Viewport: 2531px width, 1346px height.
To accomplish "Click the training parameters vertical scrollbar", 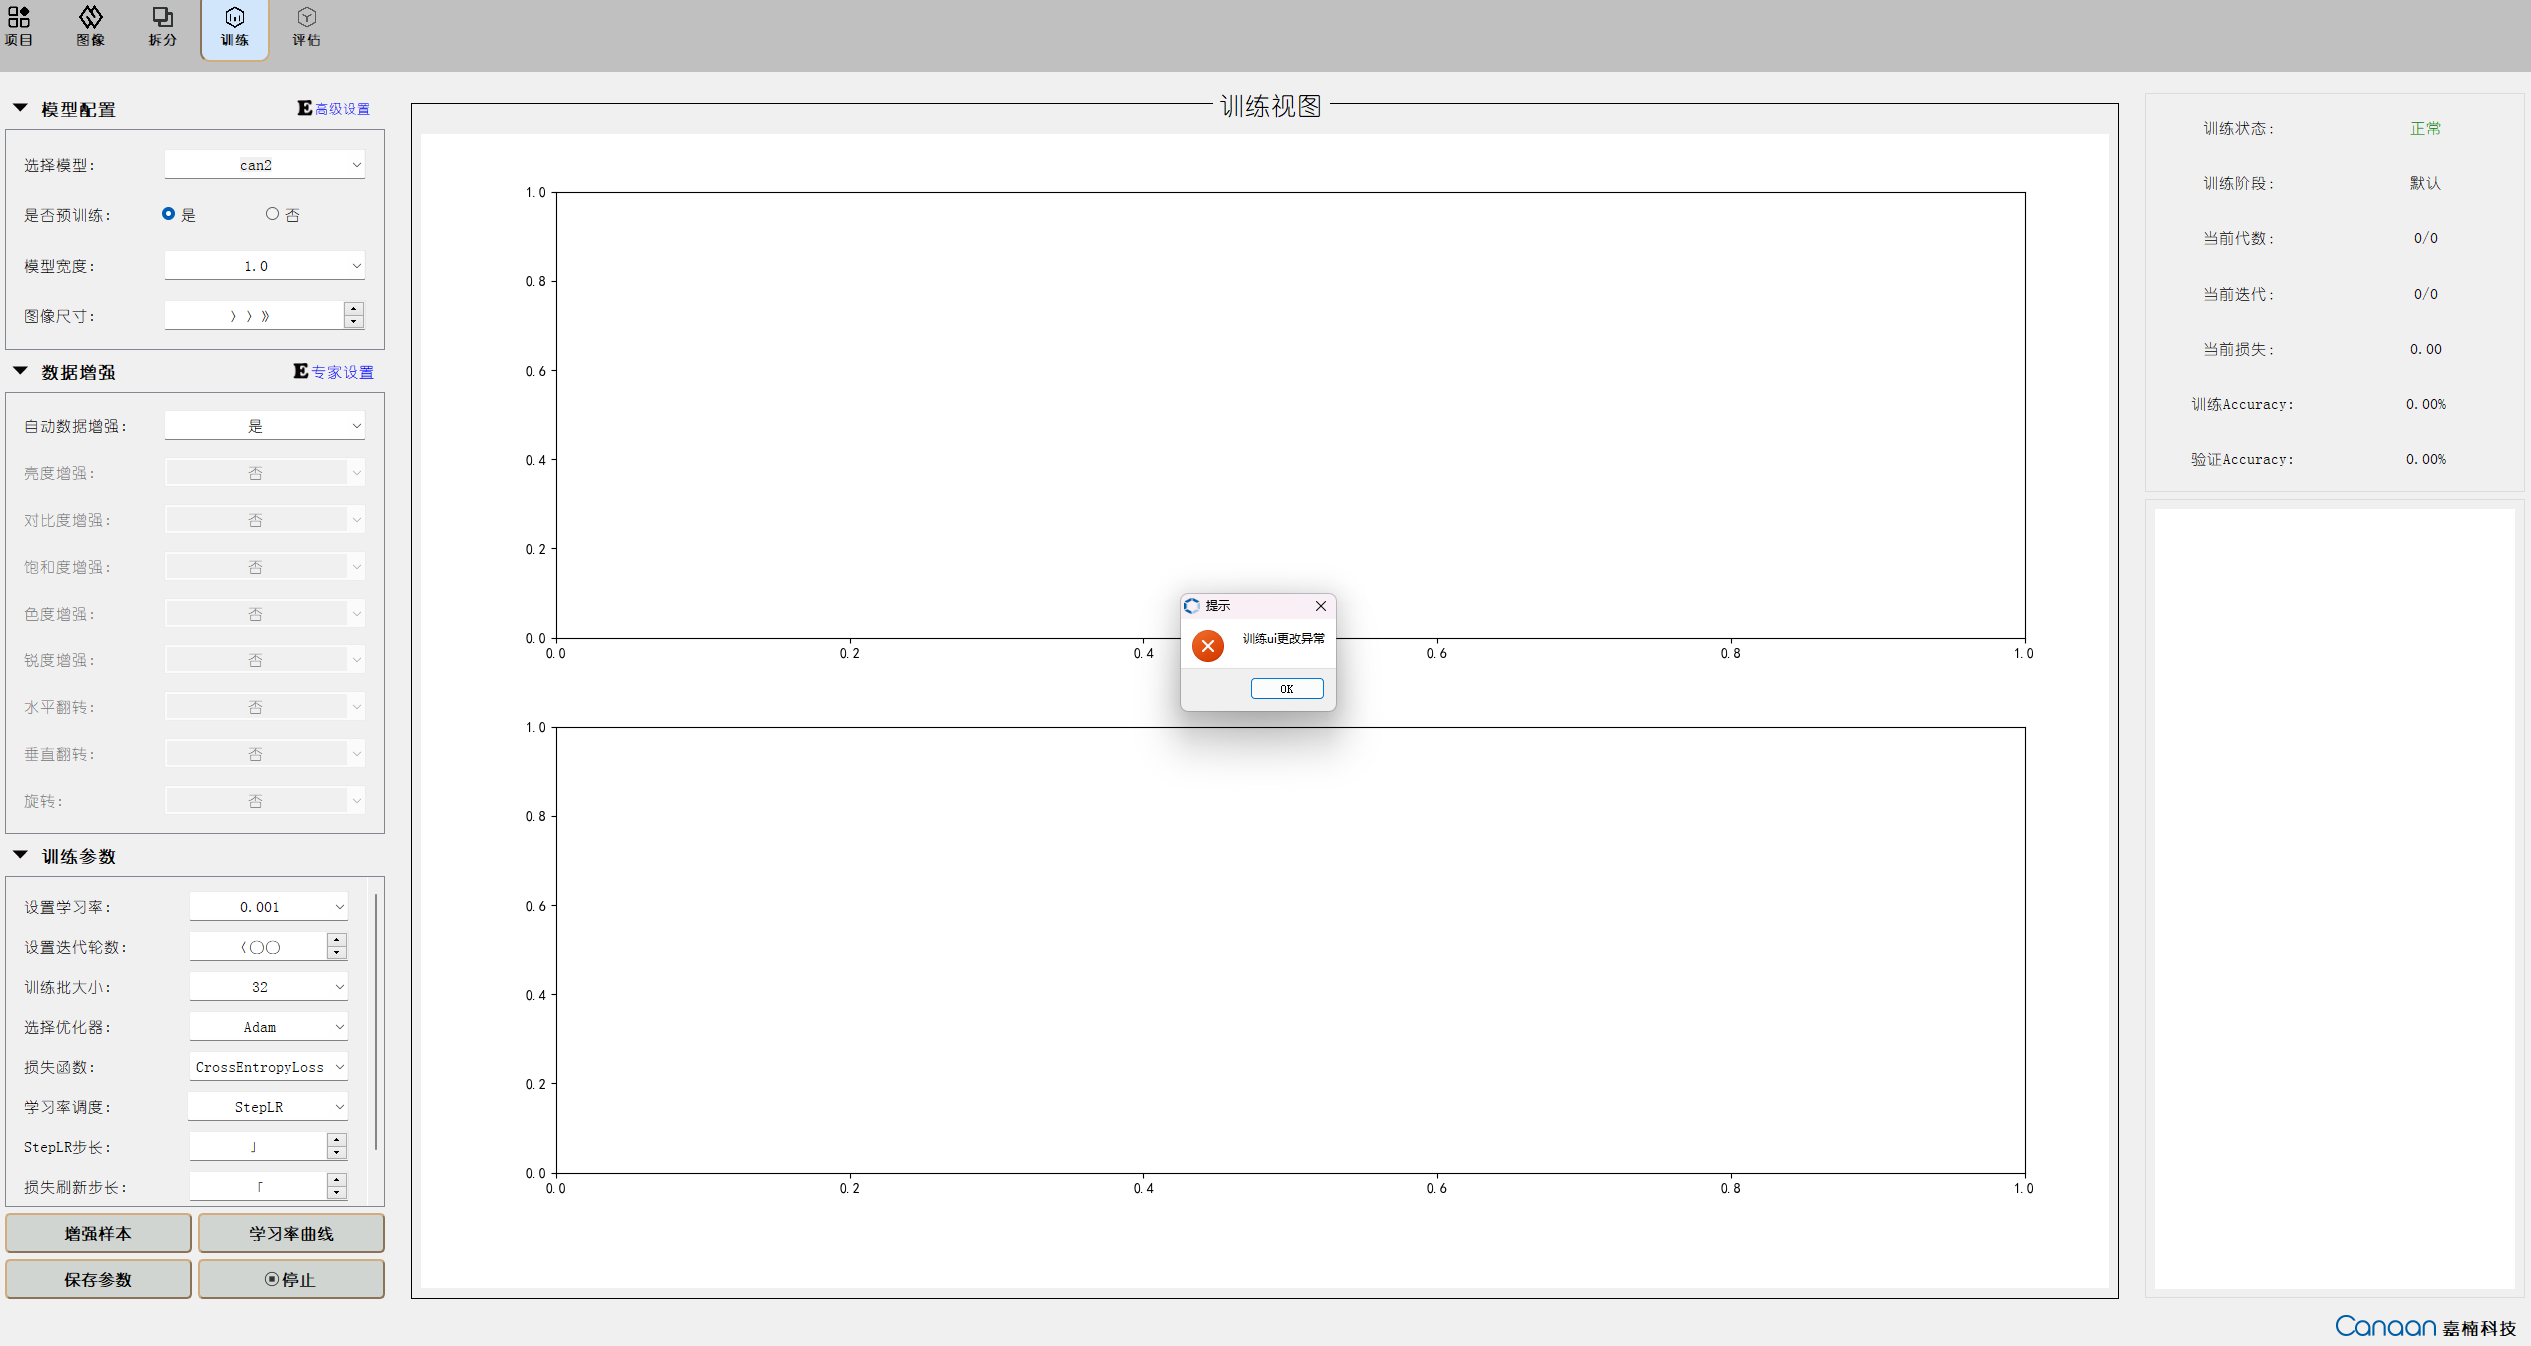I will click(375, 1020).
